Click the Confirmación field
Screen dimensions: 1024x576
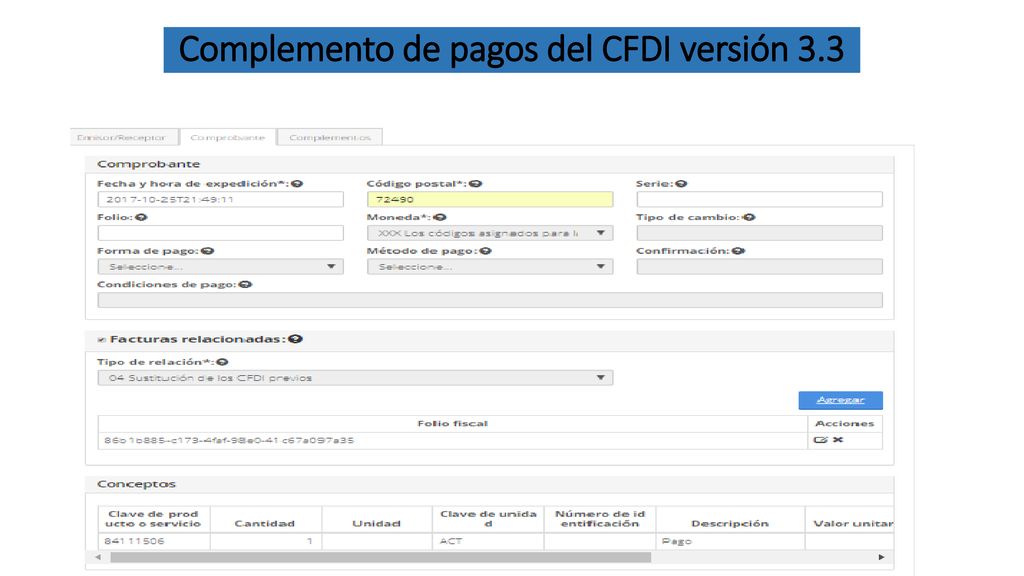[760, 266]
